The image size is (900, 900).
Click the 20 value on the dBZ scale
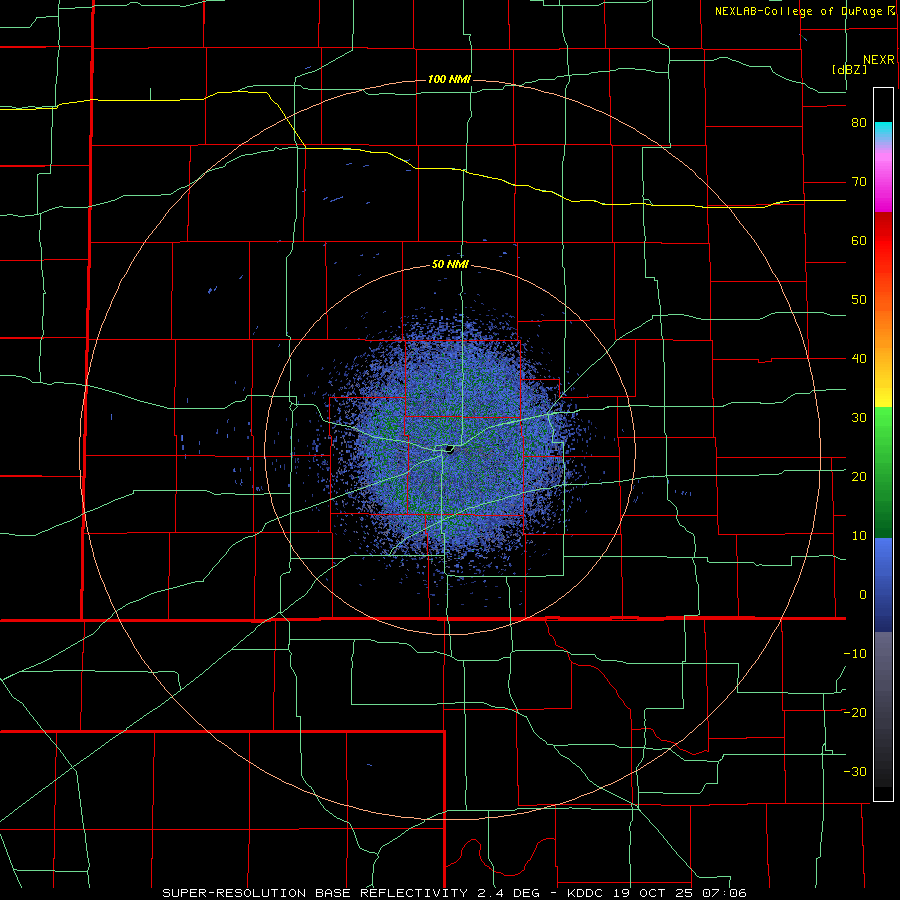(x=859, y=477)
